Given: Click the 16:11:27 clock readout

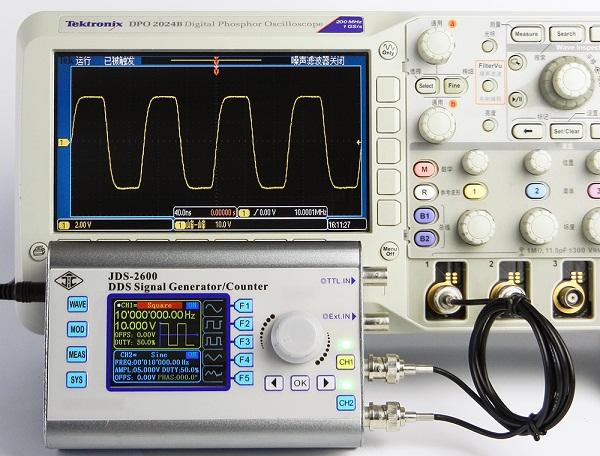Looking at the screenshot, I should pos(339,225).
